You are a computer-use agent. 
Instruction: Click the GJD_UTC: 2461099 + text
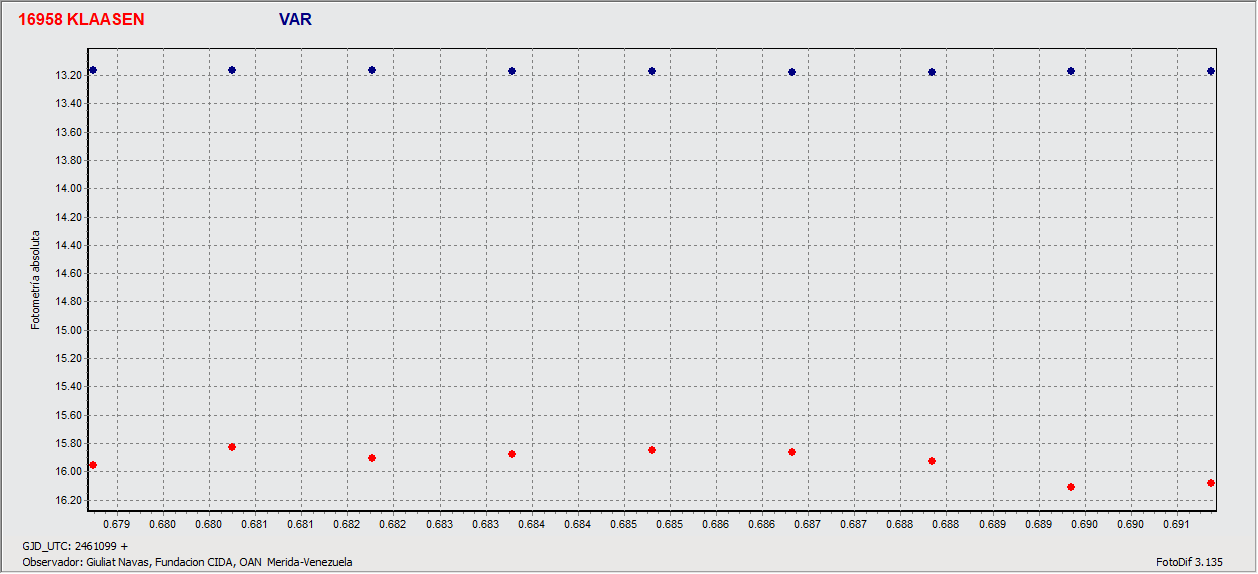pyautogui.click(x=75, y=546)
